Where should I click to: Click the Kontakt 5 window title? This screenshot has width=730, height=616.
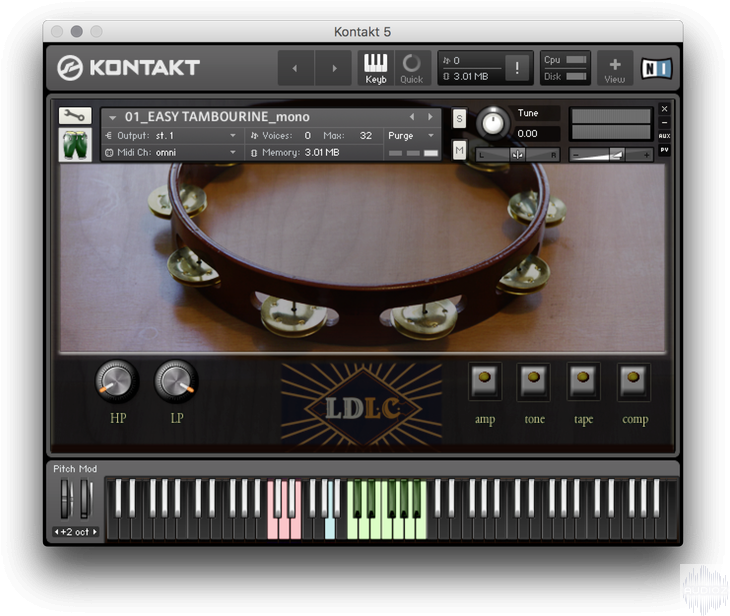pyautogui.click(x=362, y=32)
